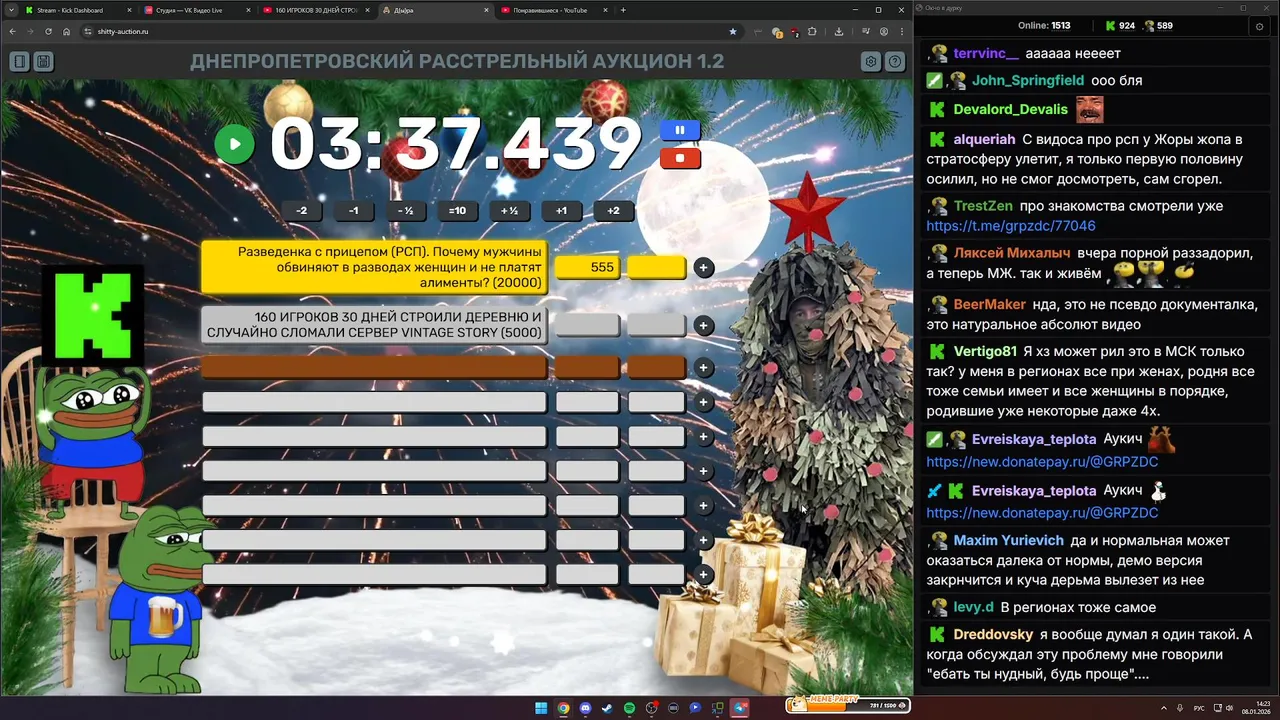Reload the page with the refresh icon
The image size is (1280, 720).
[49, 31]
